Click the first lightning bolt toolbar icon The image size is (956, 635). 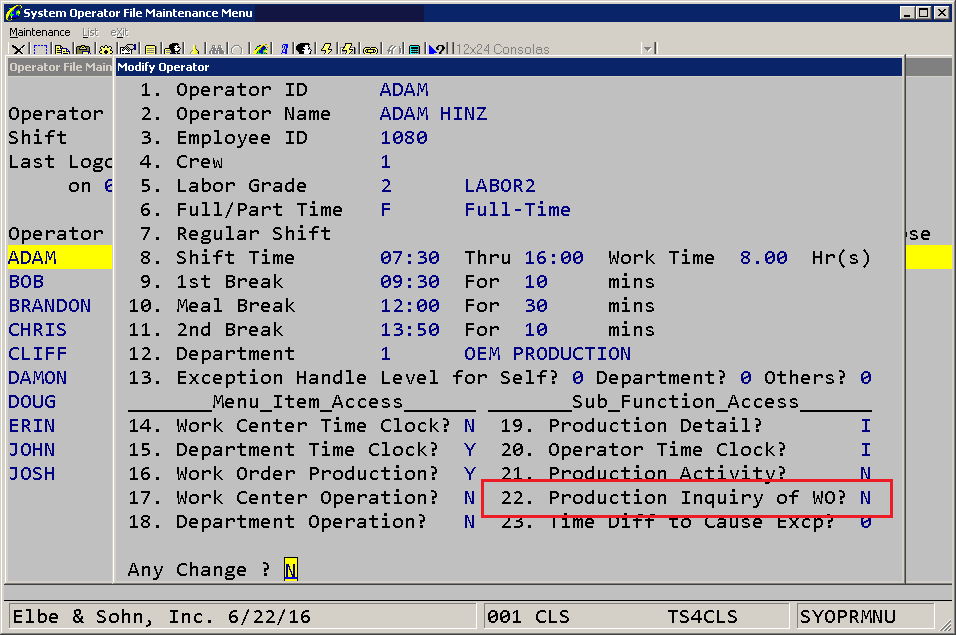tap(327, 49)
